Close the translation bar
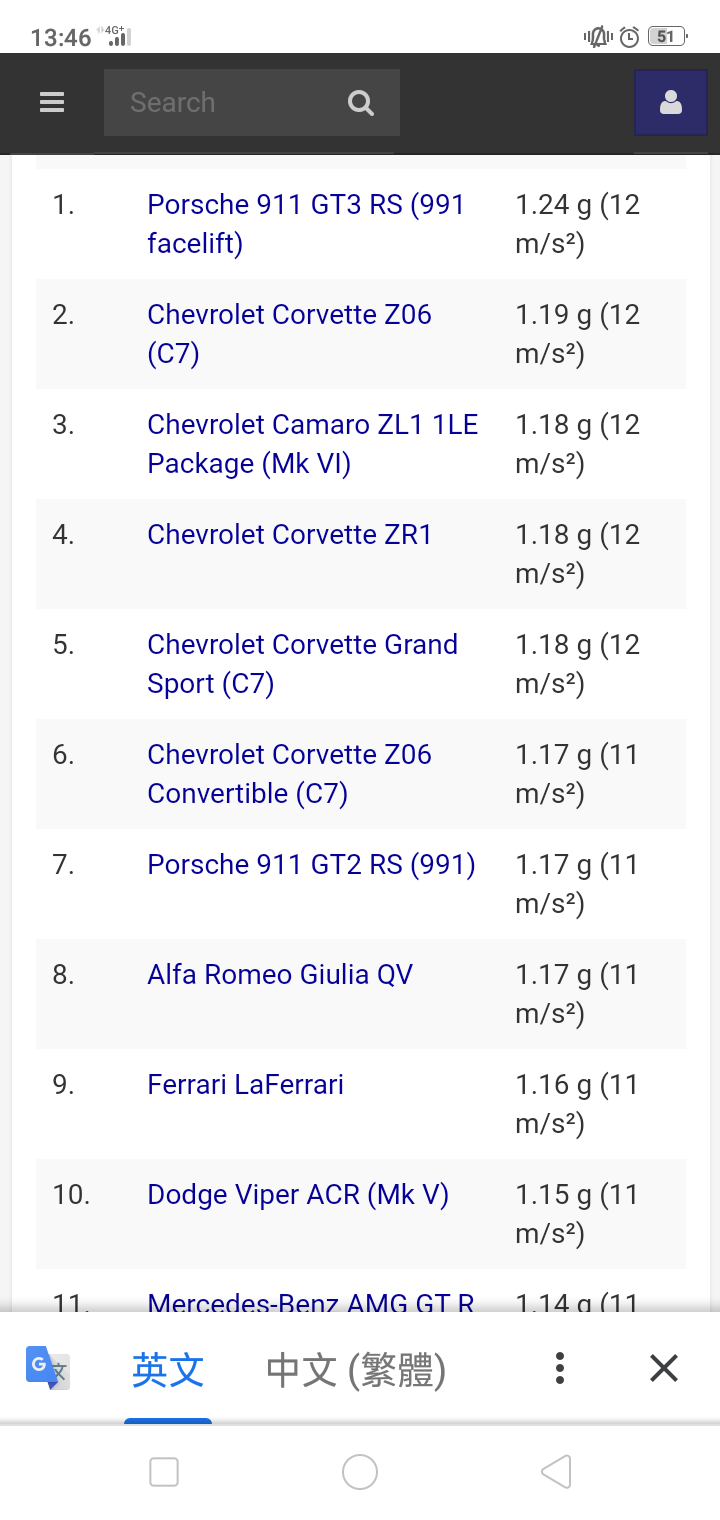Viewport: 720px width, 1520px height. 664,1368
